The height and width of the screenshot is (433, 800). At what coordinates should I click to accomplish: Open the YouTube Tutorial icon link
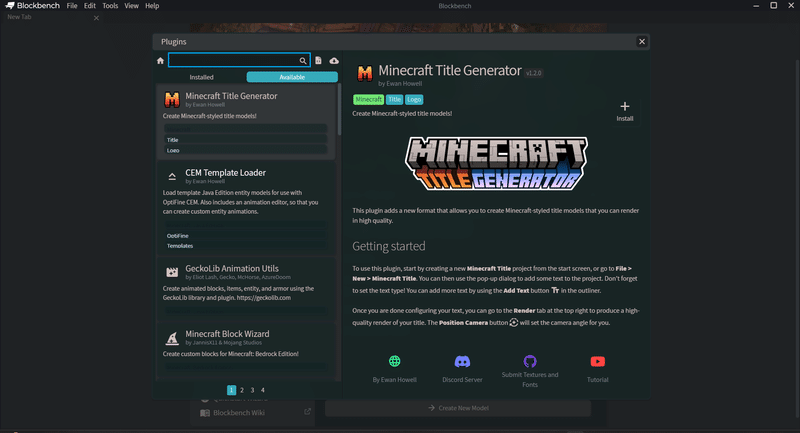coord(597,362)
